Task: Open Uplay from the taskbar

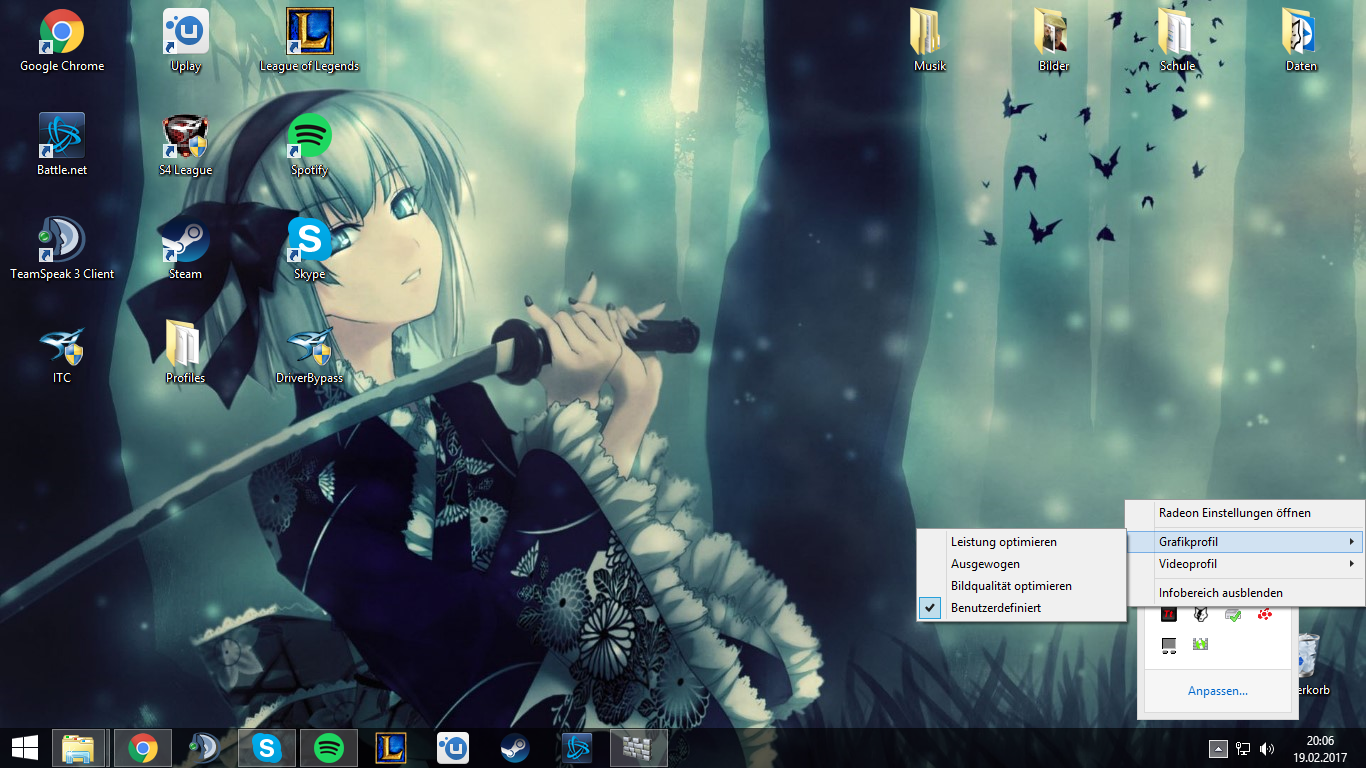Action: coord(453,748)
